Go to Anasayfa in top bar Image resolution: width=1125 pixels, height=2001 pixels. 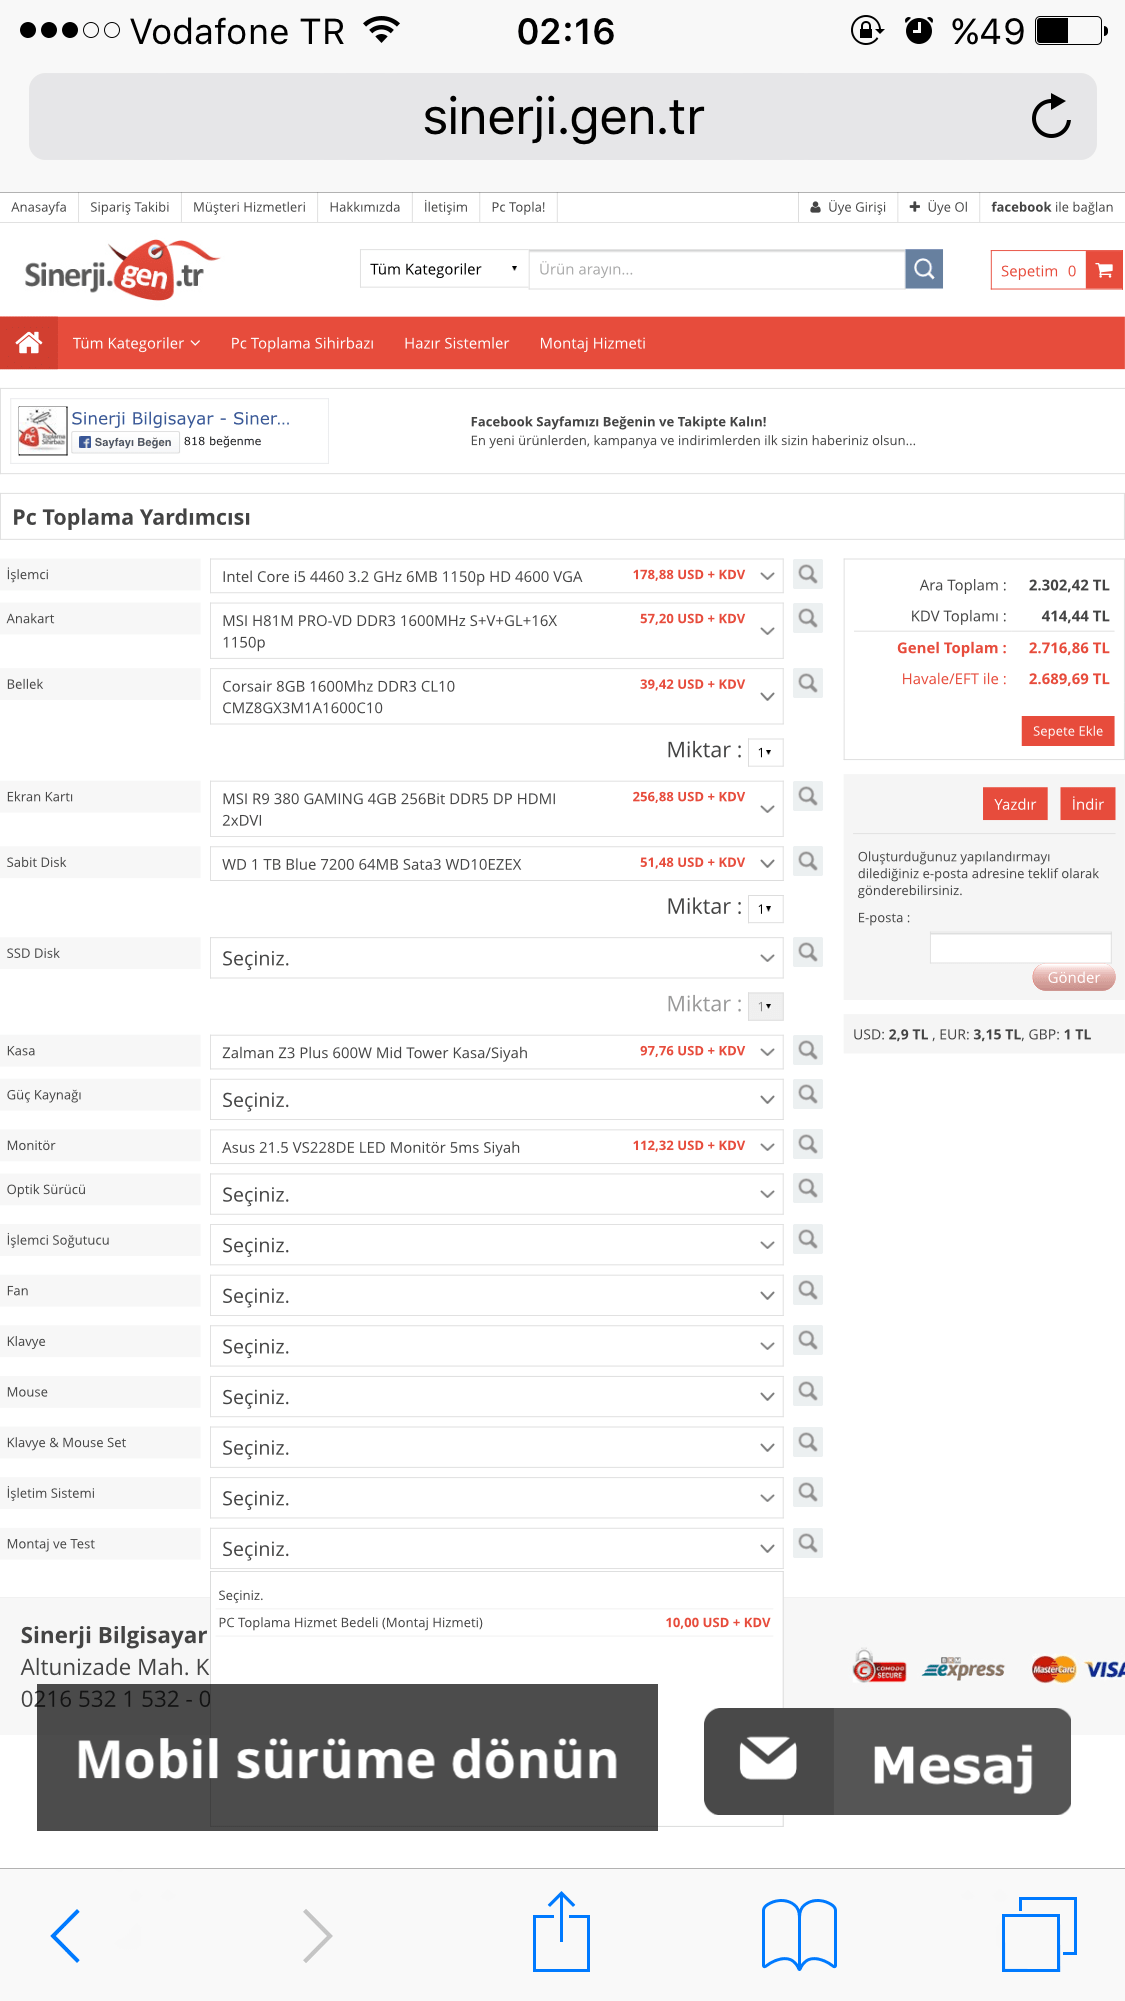pyautogui.click(x=39, y=207)
